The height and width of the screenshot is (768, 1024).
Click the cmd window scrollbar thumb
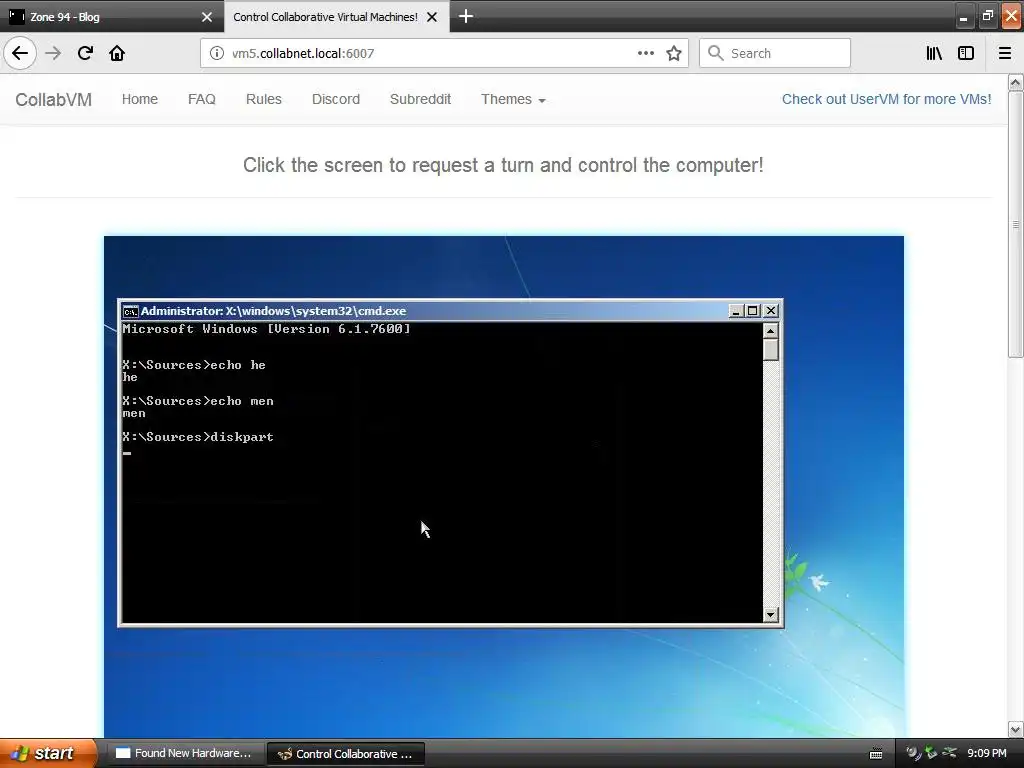point(771,349)
